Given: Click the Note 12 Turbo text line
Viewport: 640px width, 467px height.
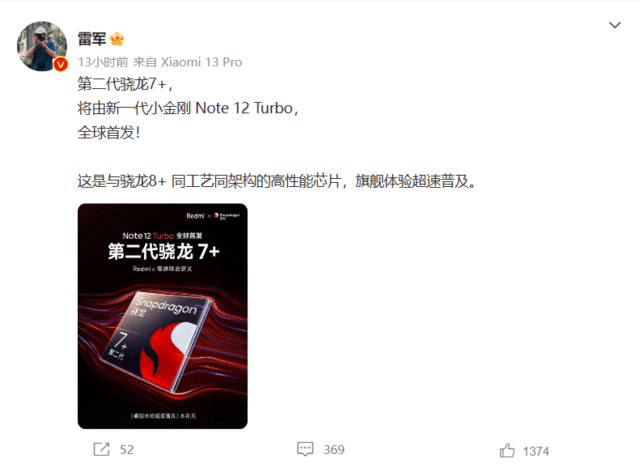Looking at the screenshot, I should point(188,108).
